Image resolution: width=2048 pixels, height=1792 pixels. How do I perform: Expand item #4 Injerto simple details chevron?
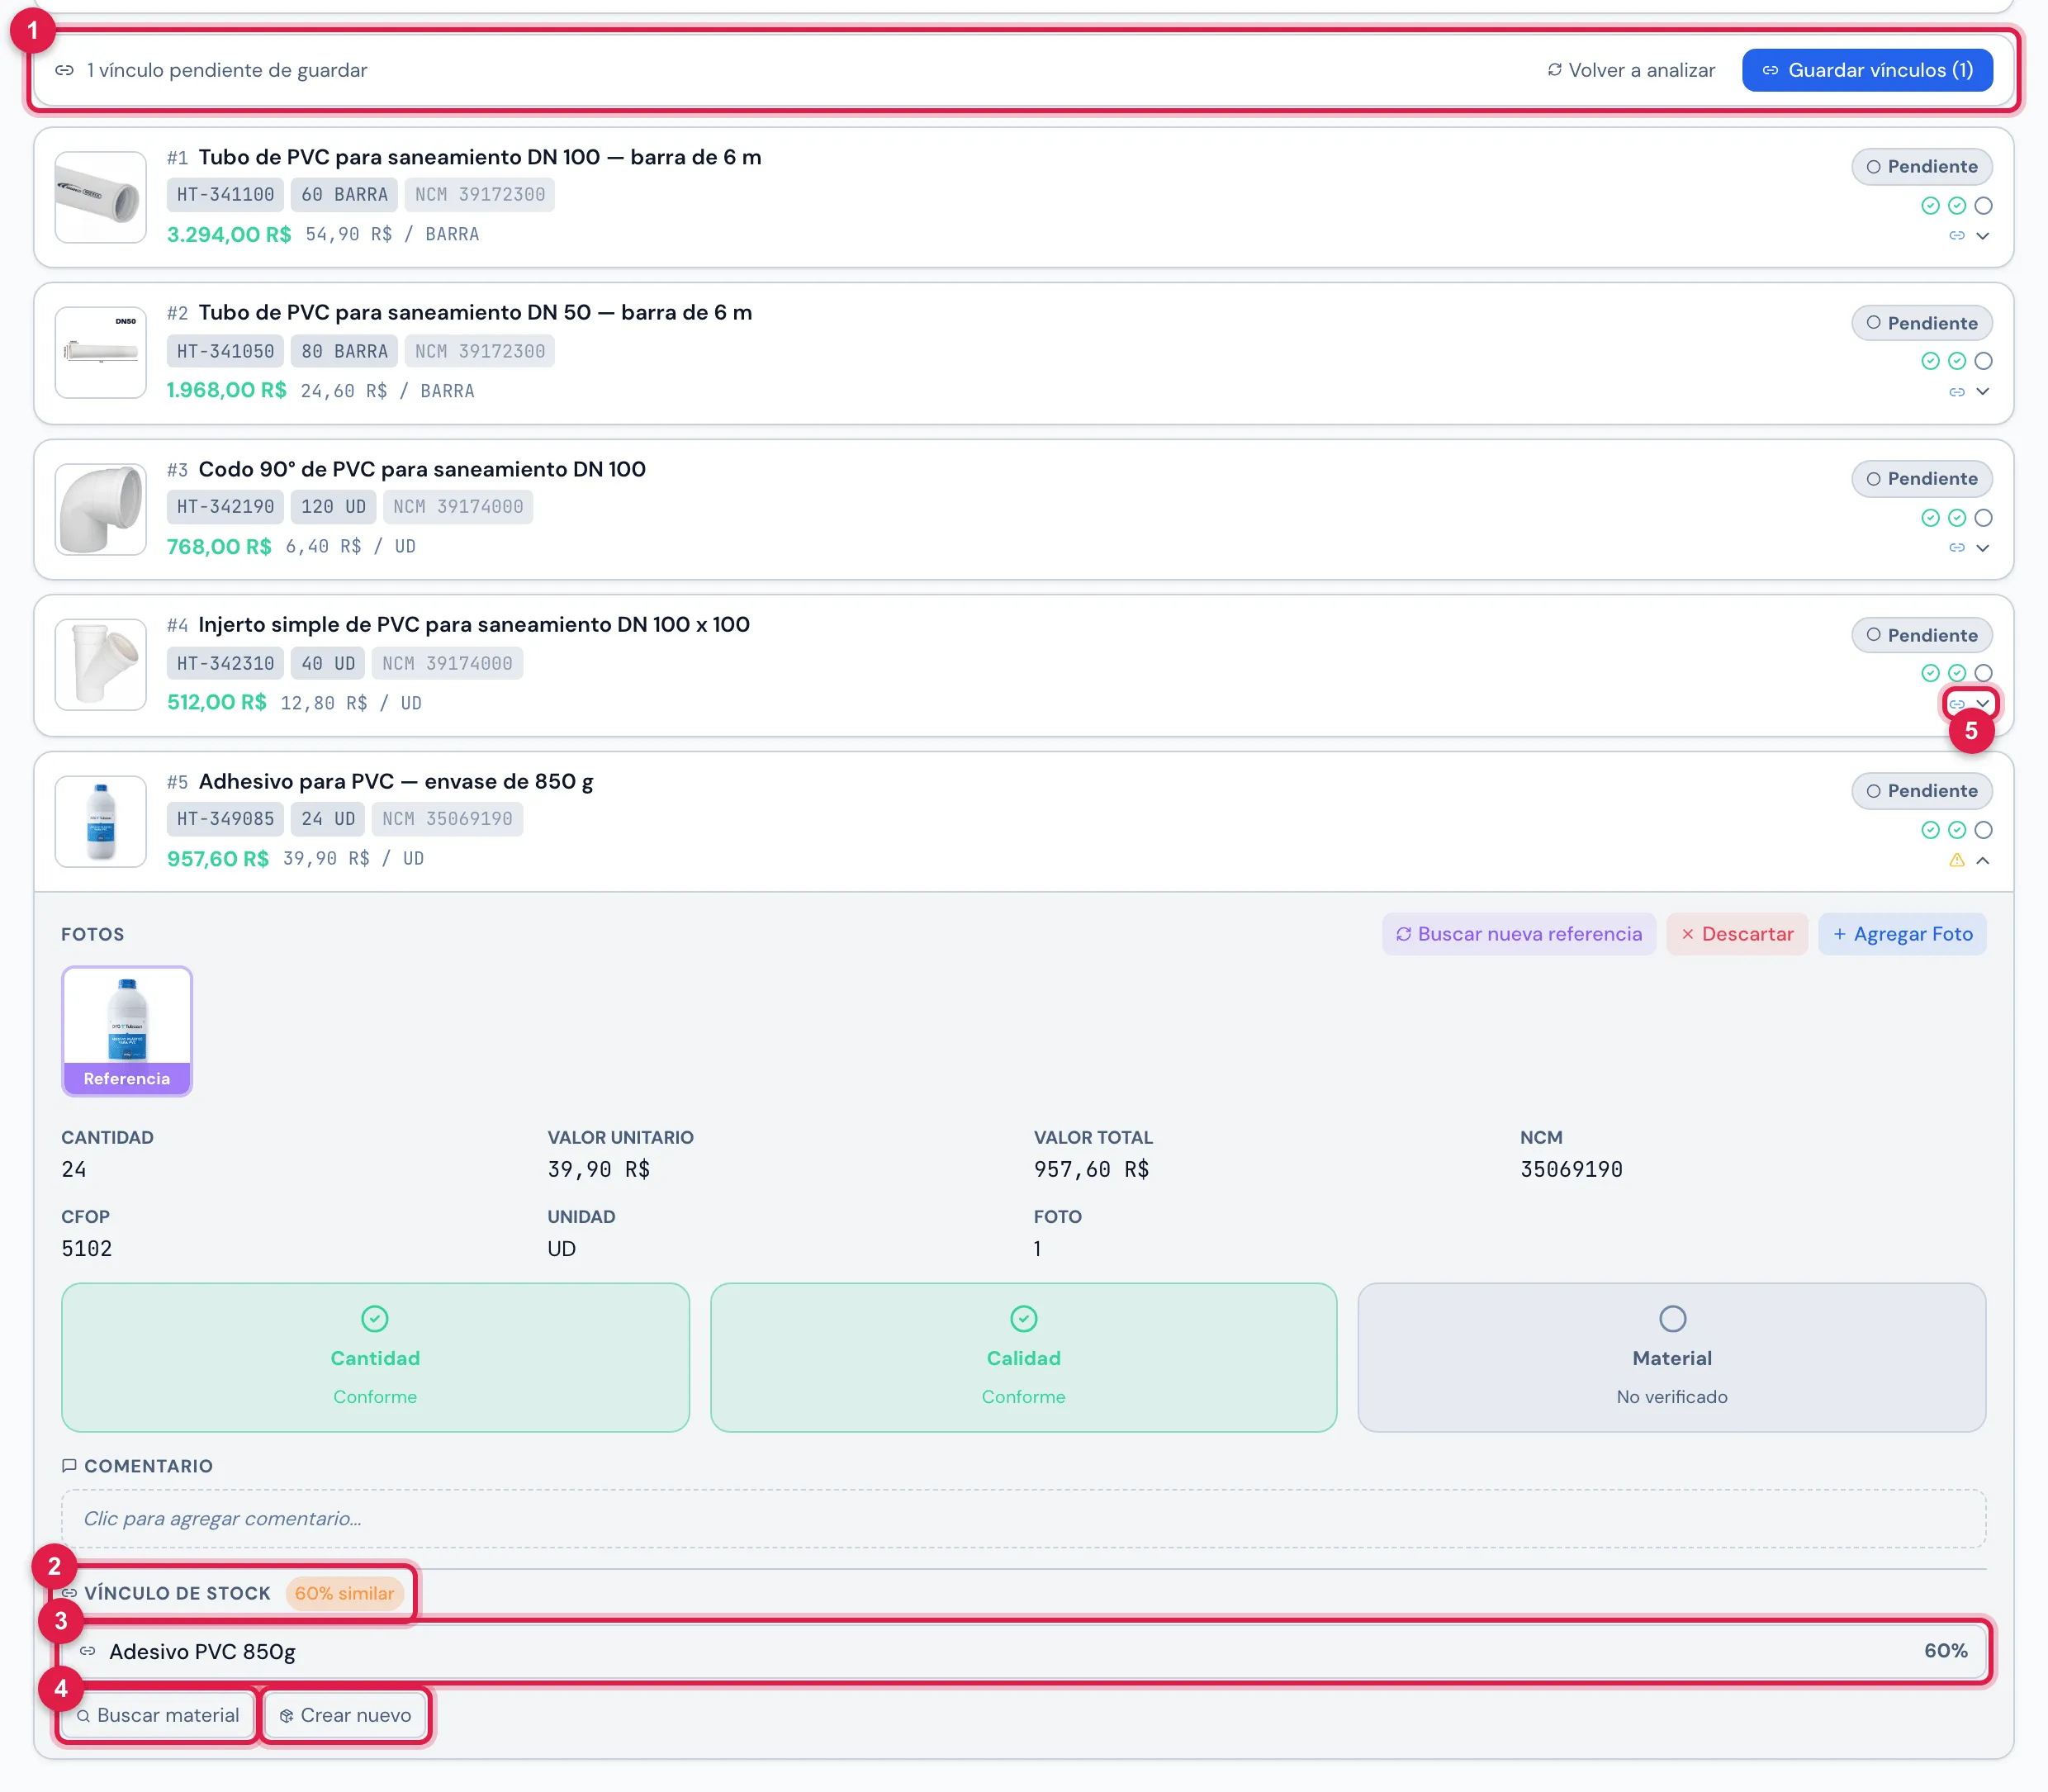pyautogui.click(x=1982, y=704)
